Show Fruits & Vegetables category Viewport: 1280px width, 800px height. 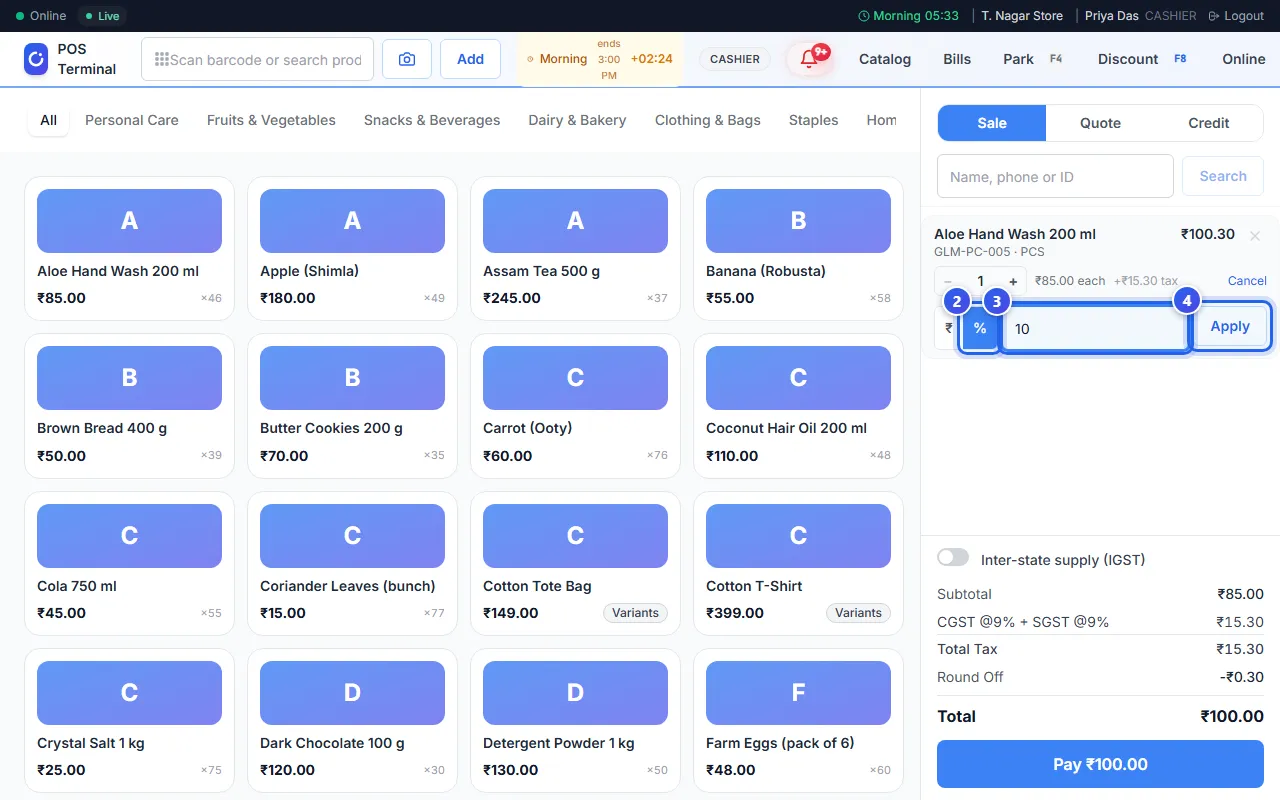coord(271,120)
